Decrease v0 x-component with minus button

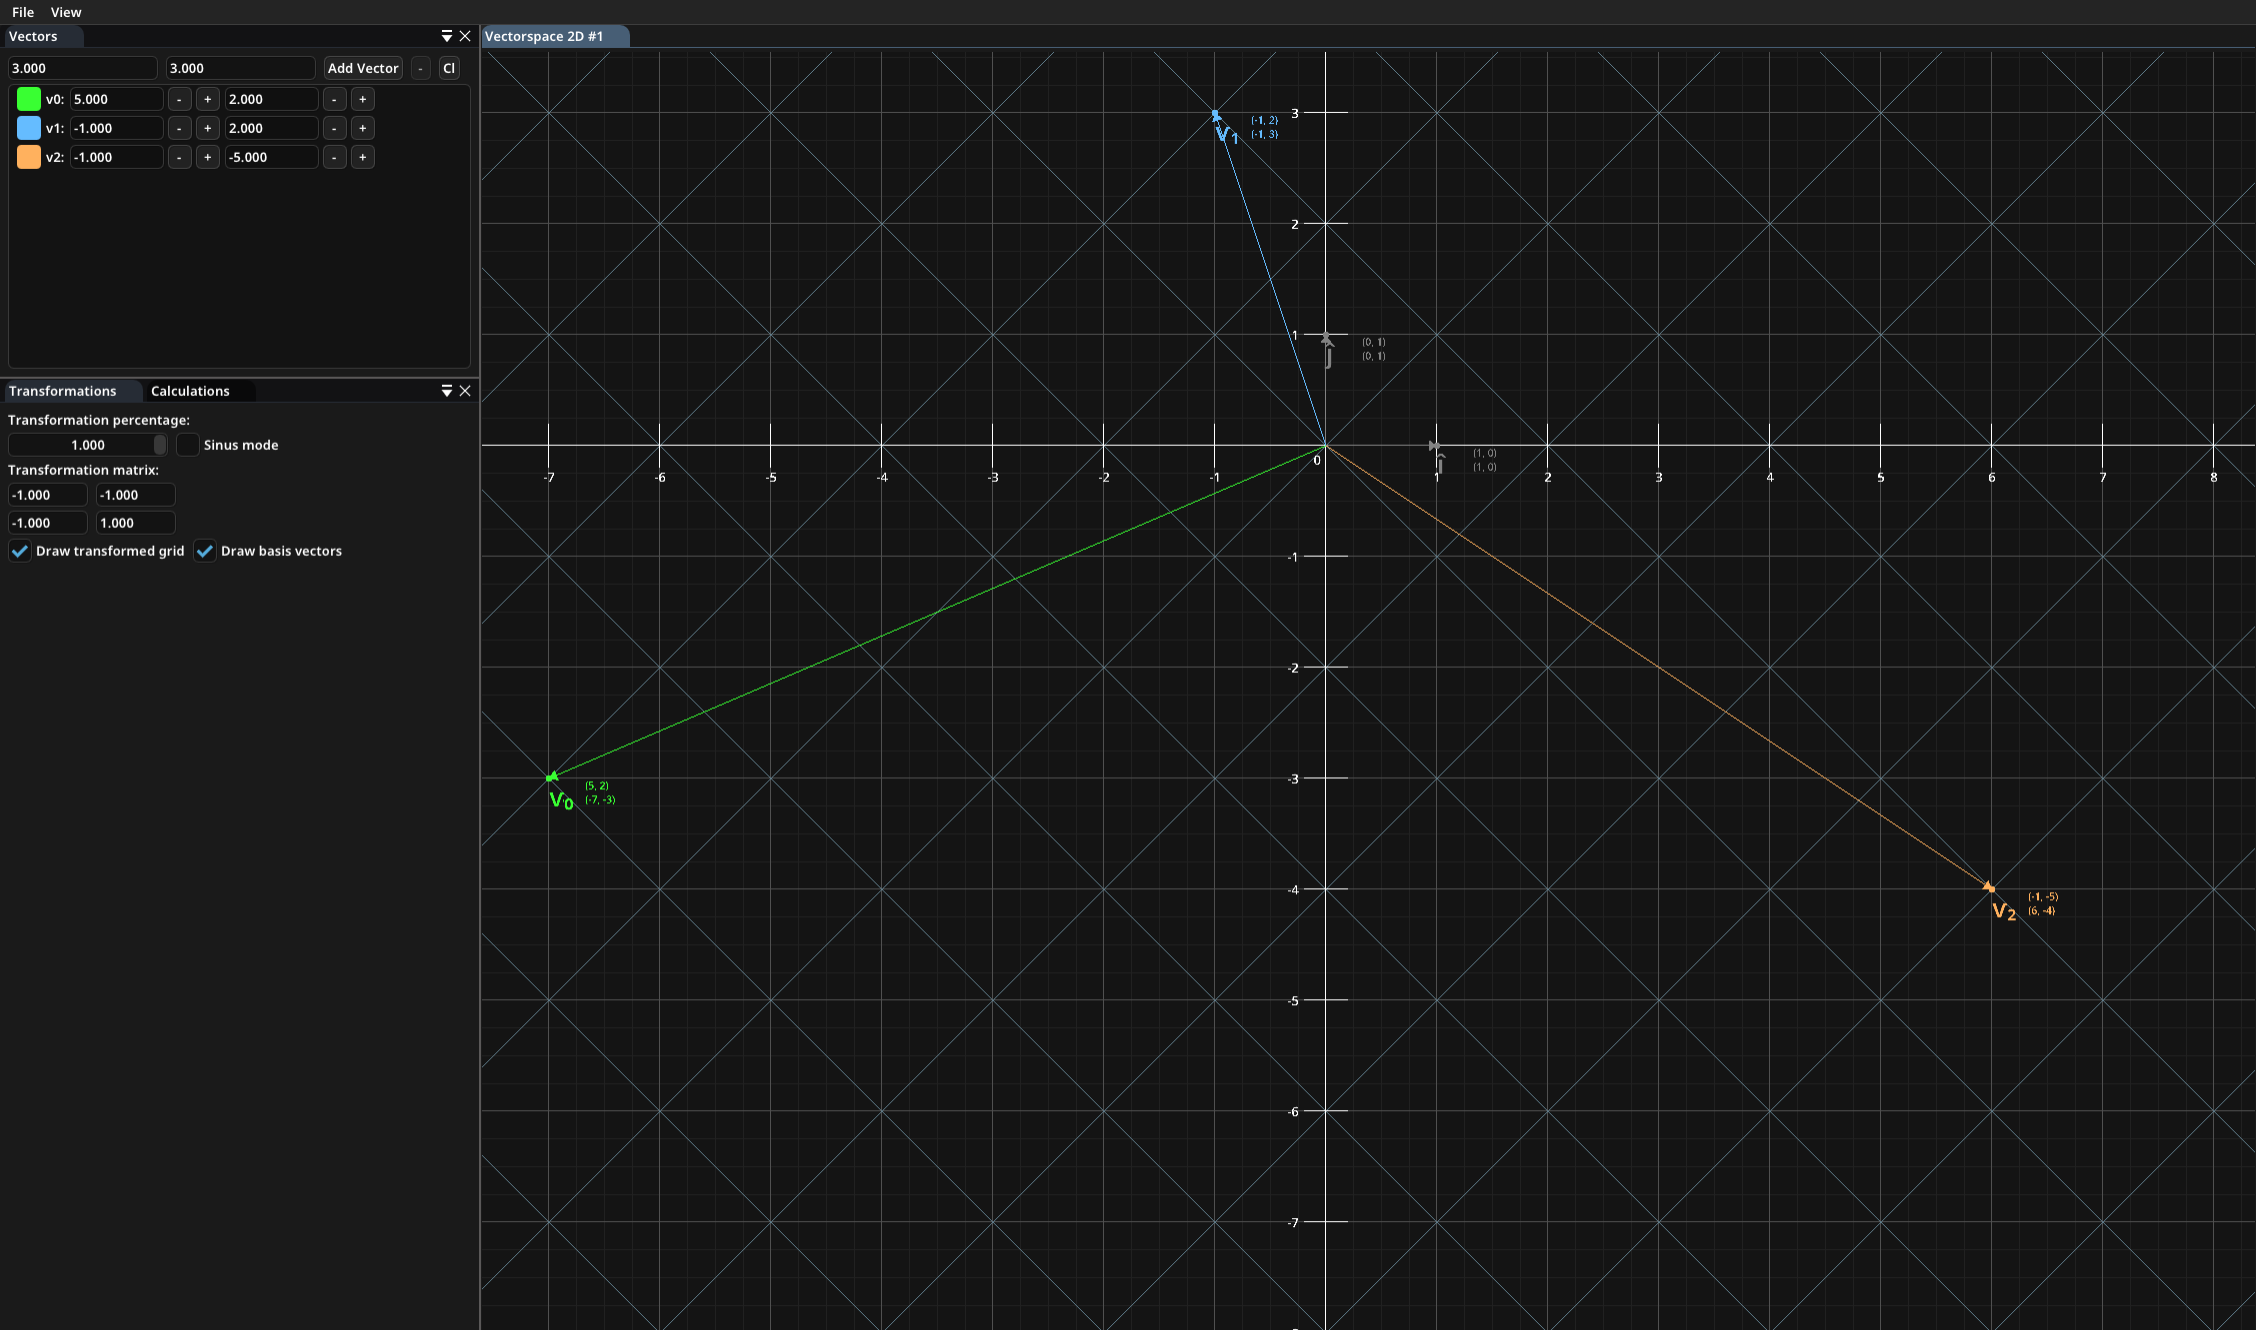tap(179, 99)
